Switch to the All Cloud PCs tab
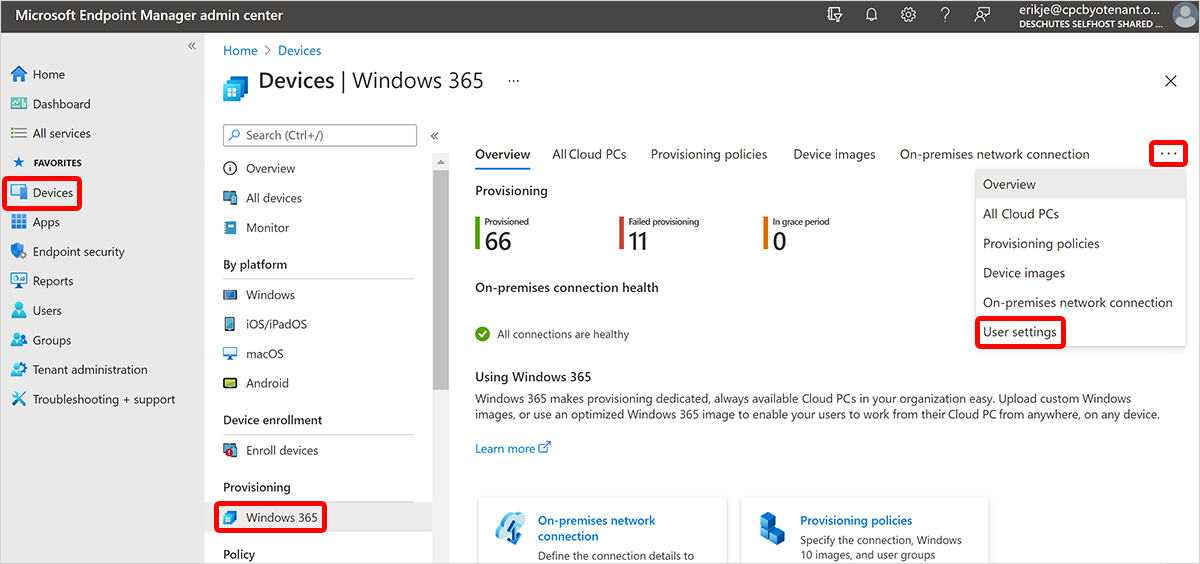The height and width of the screenshot is (564, 1200). click(590, 154)
